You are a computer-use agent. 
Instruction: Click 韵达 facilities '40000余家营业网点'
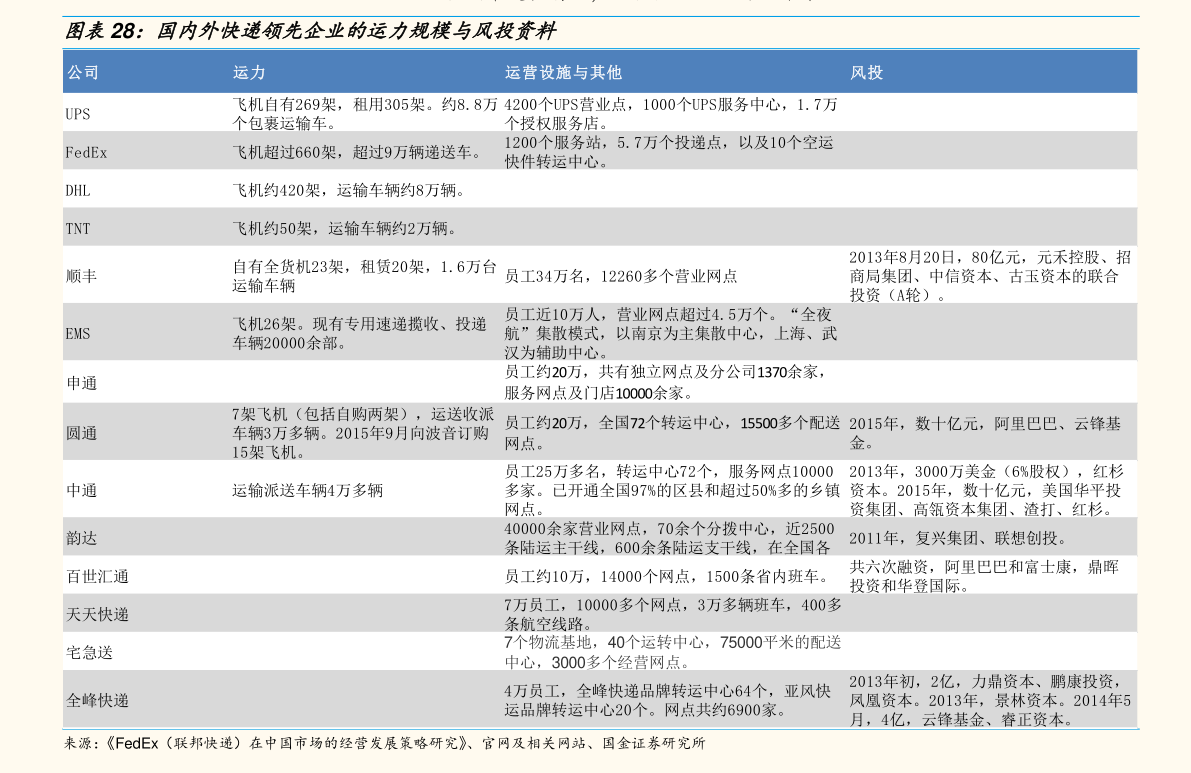click(x=573, y=528)
